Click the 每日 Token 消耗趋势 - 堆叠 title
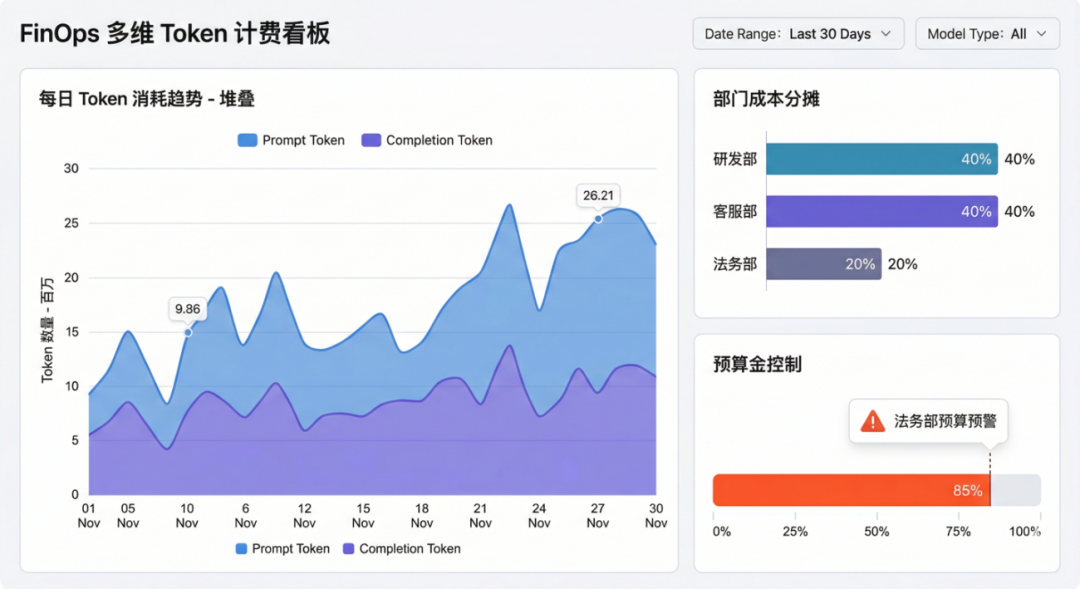 (147, 99)
